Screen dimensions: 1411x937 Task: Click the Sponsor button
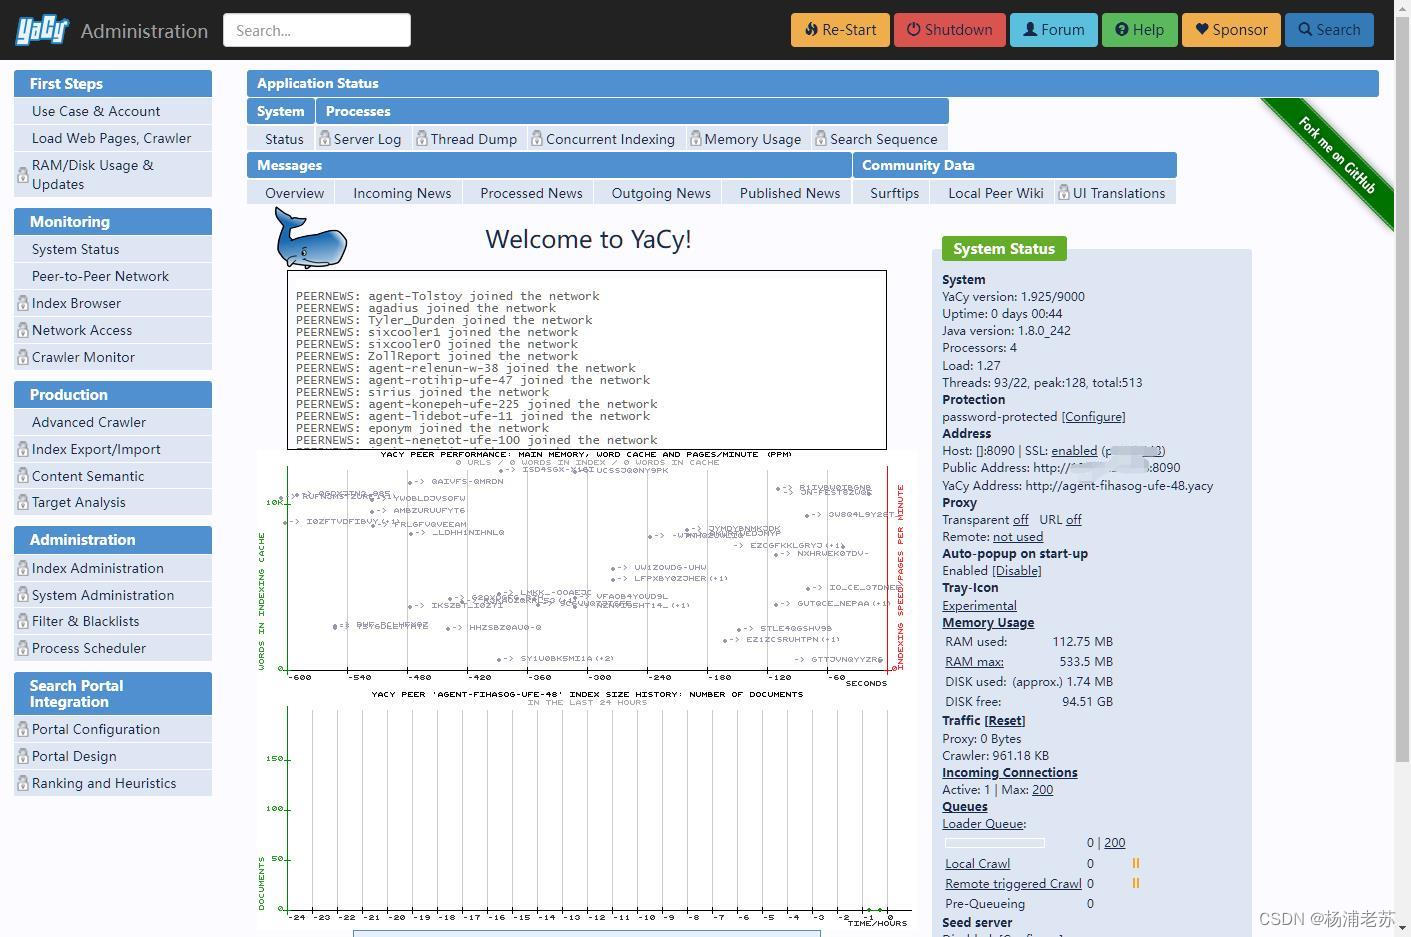point(1231,30)
